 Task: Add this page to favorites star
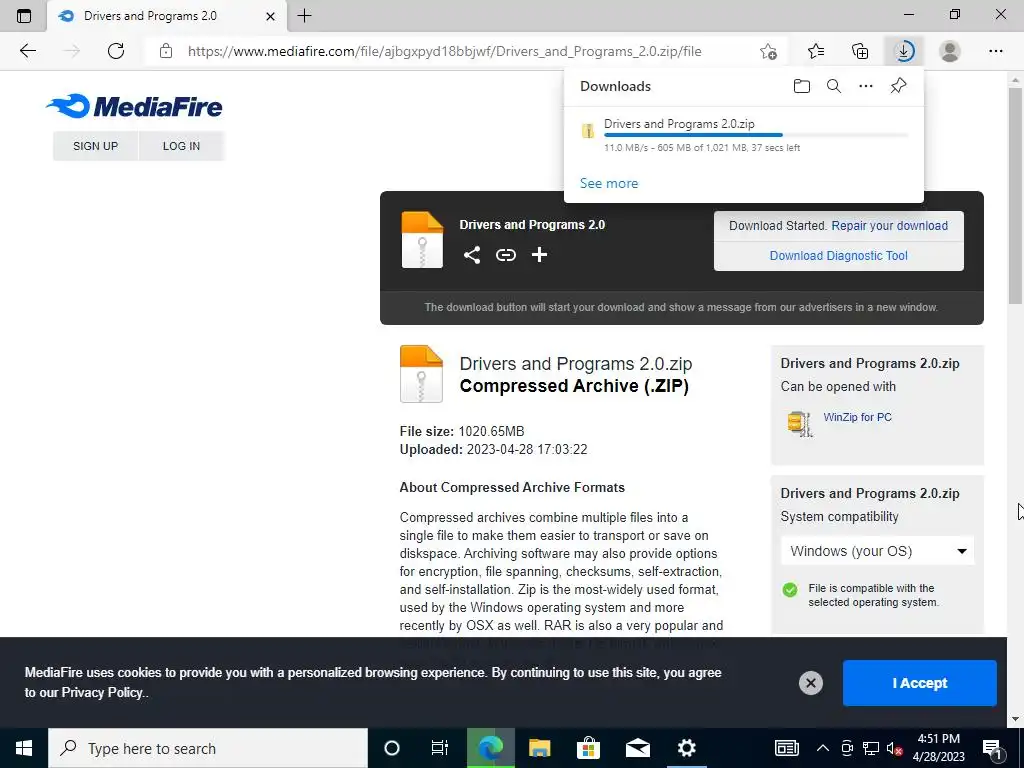point(768,51)
